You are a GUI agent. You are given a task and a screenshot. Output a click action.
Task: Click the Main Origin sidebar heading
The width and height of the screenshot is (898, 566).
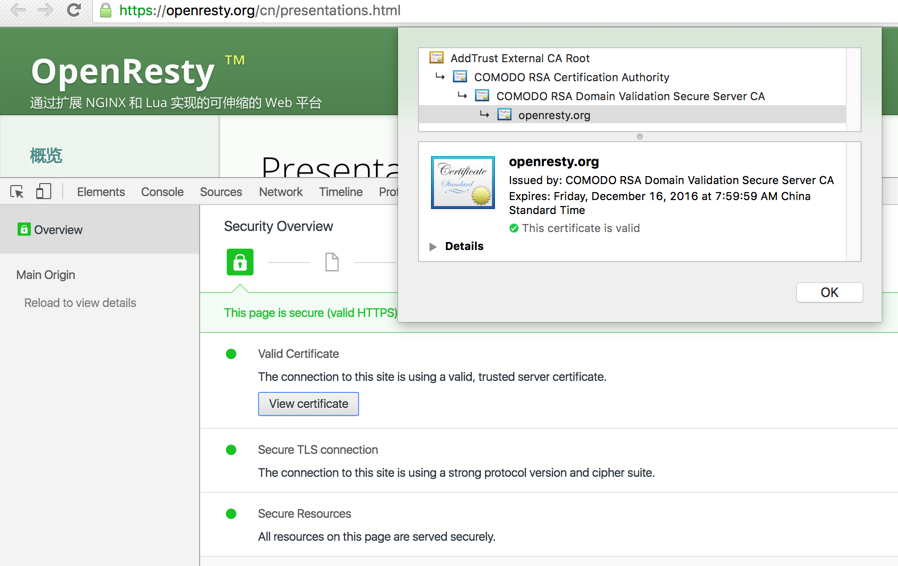46,275
